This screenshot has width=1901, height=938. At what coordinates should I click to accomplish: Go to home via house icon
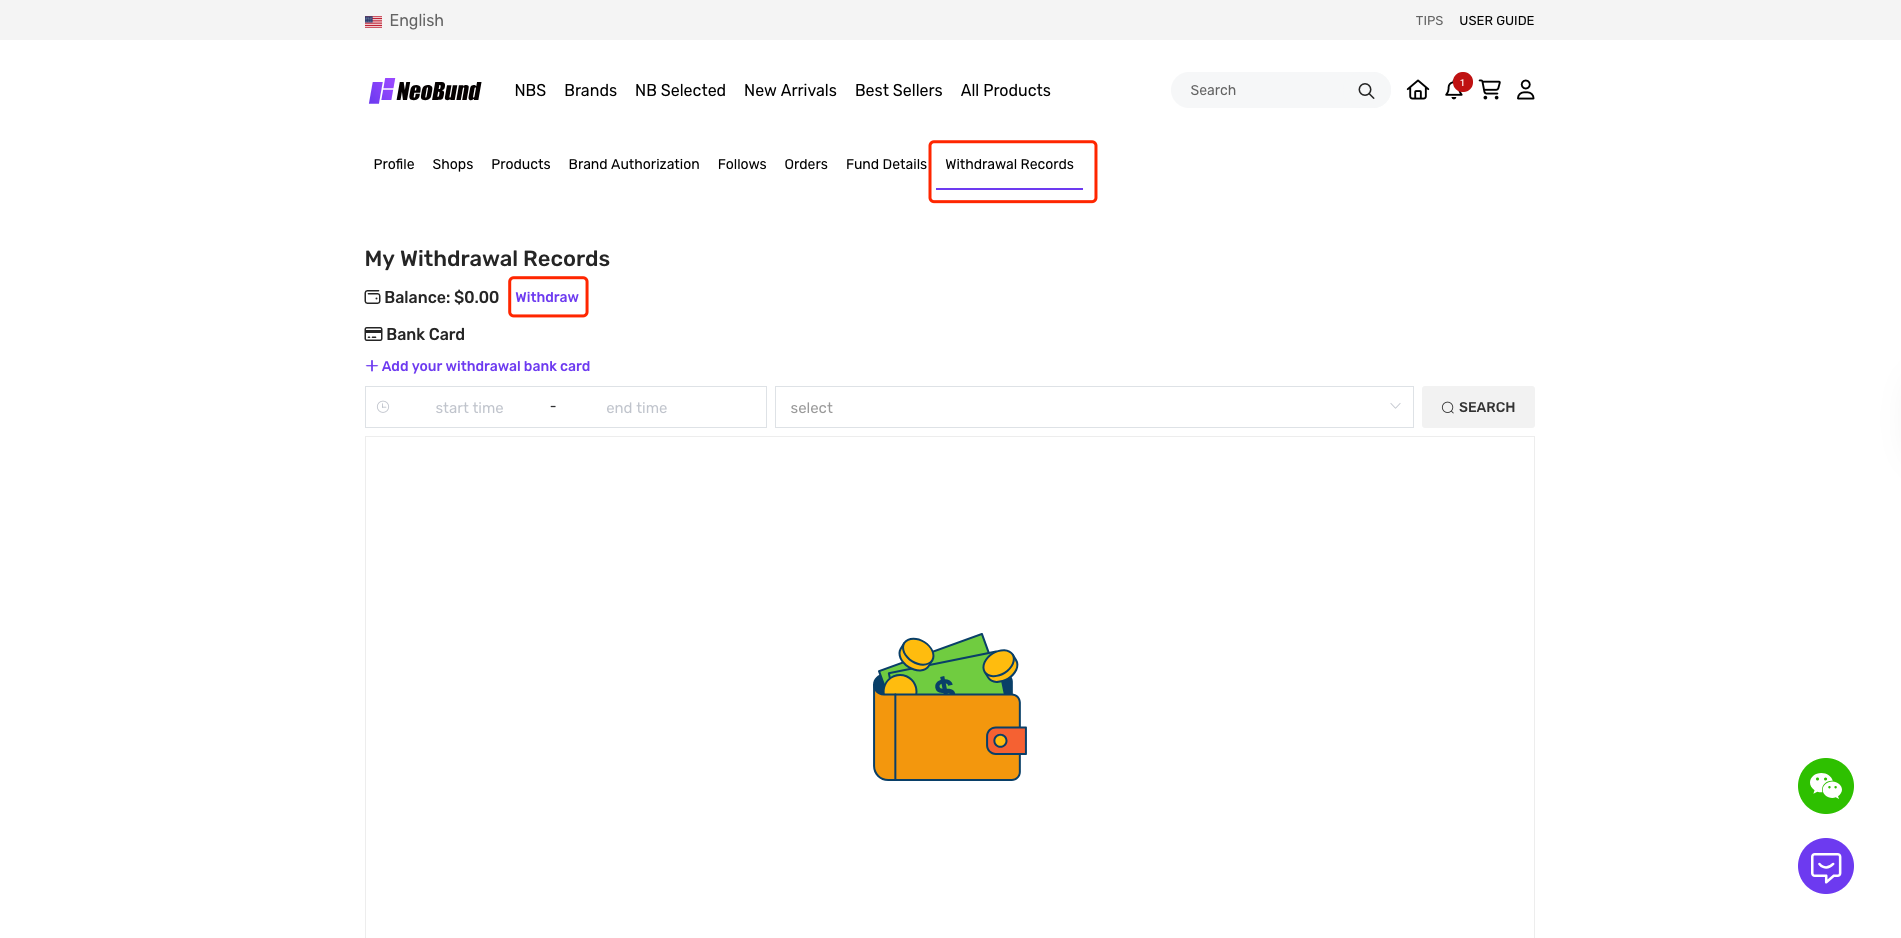point(1417,91)
